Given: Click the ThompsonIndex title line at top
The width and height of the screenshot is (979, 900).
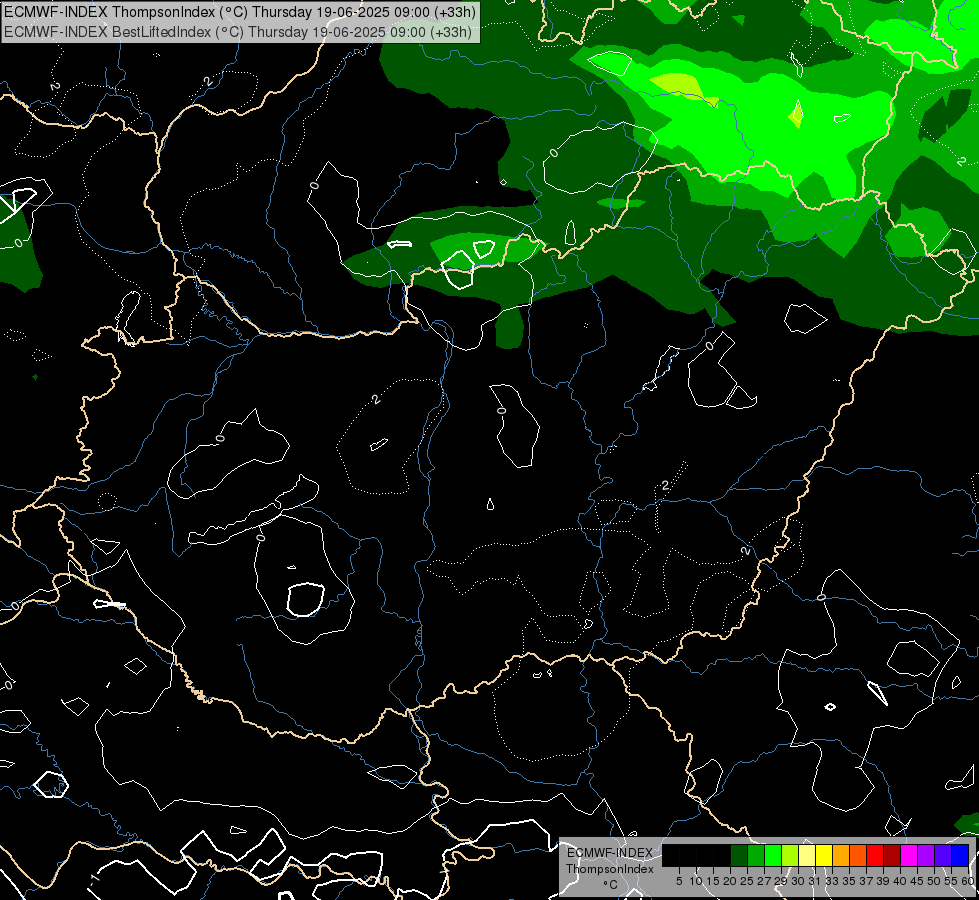Looking at the screenshot, I should point(240,12).
